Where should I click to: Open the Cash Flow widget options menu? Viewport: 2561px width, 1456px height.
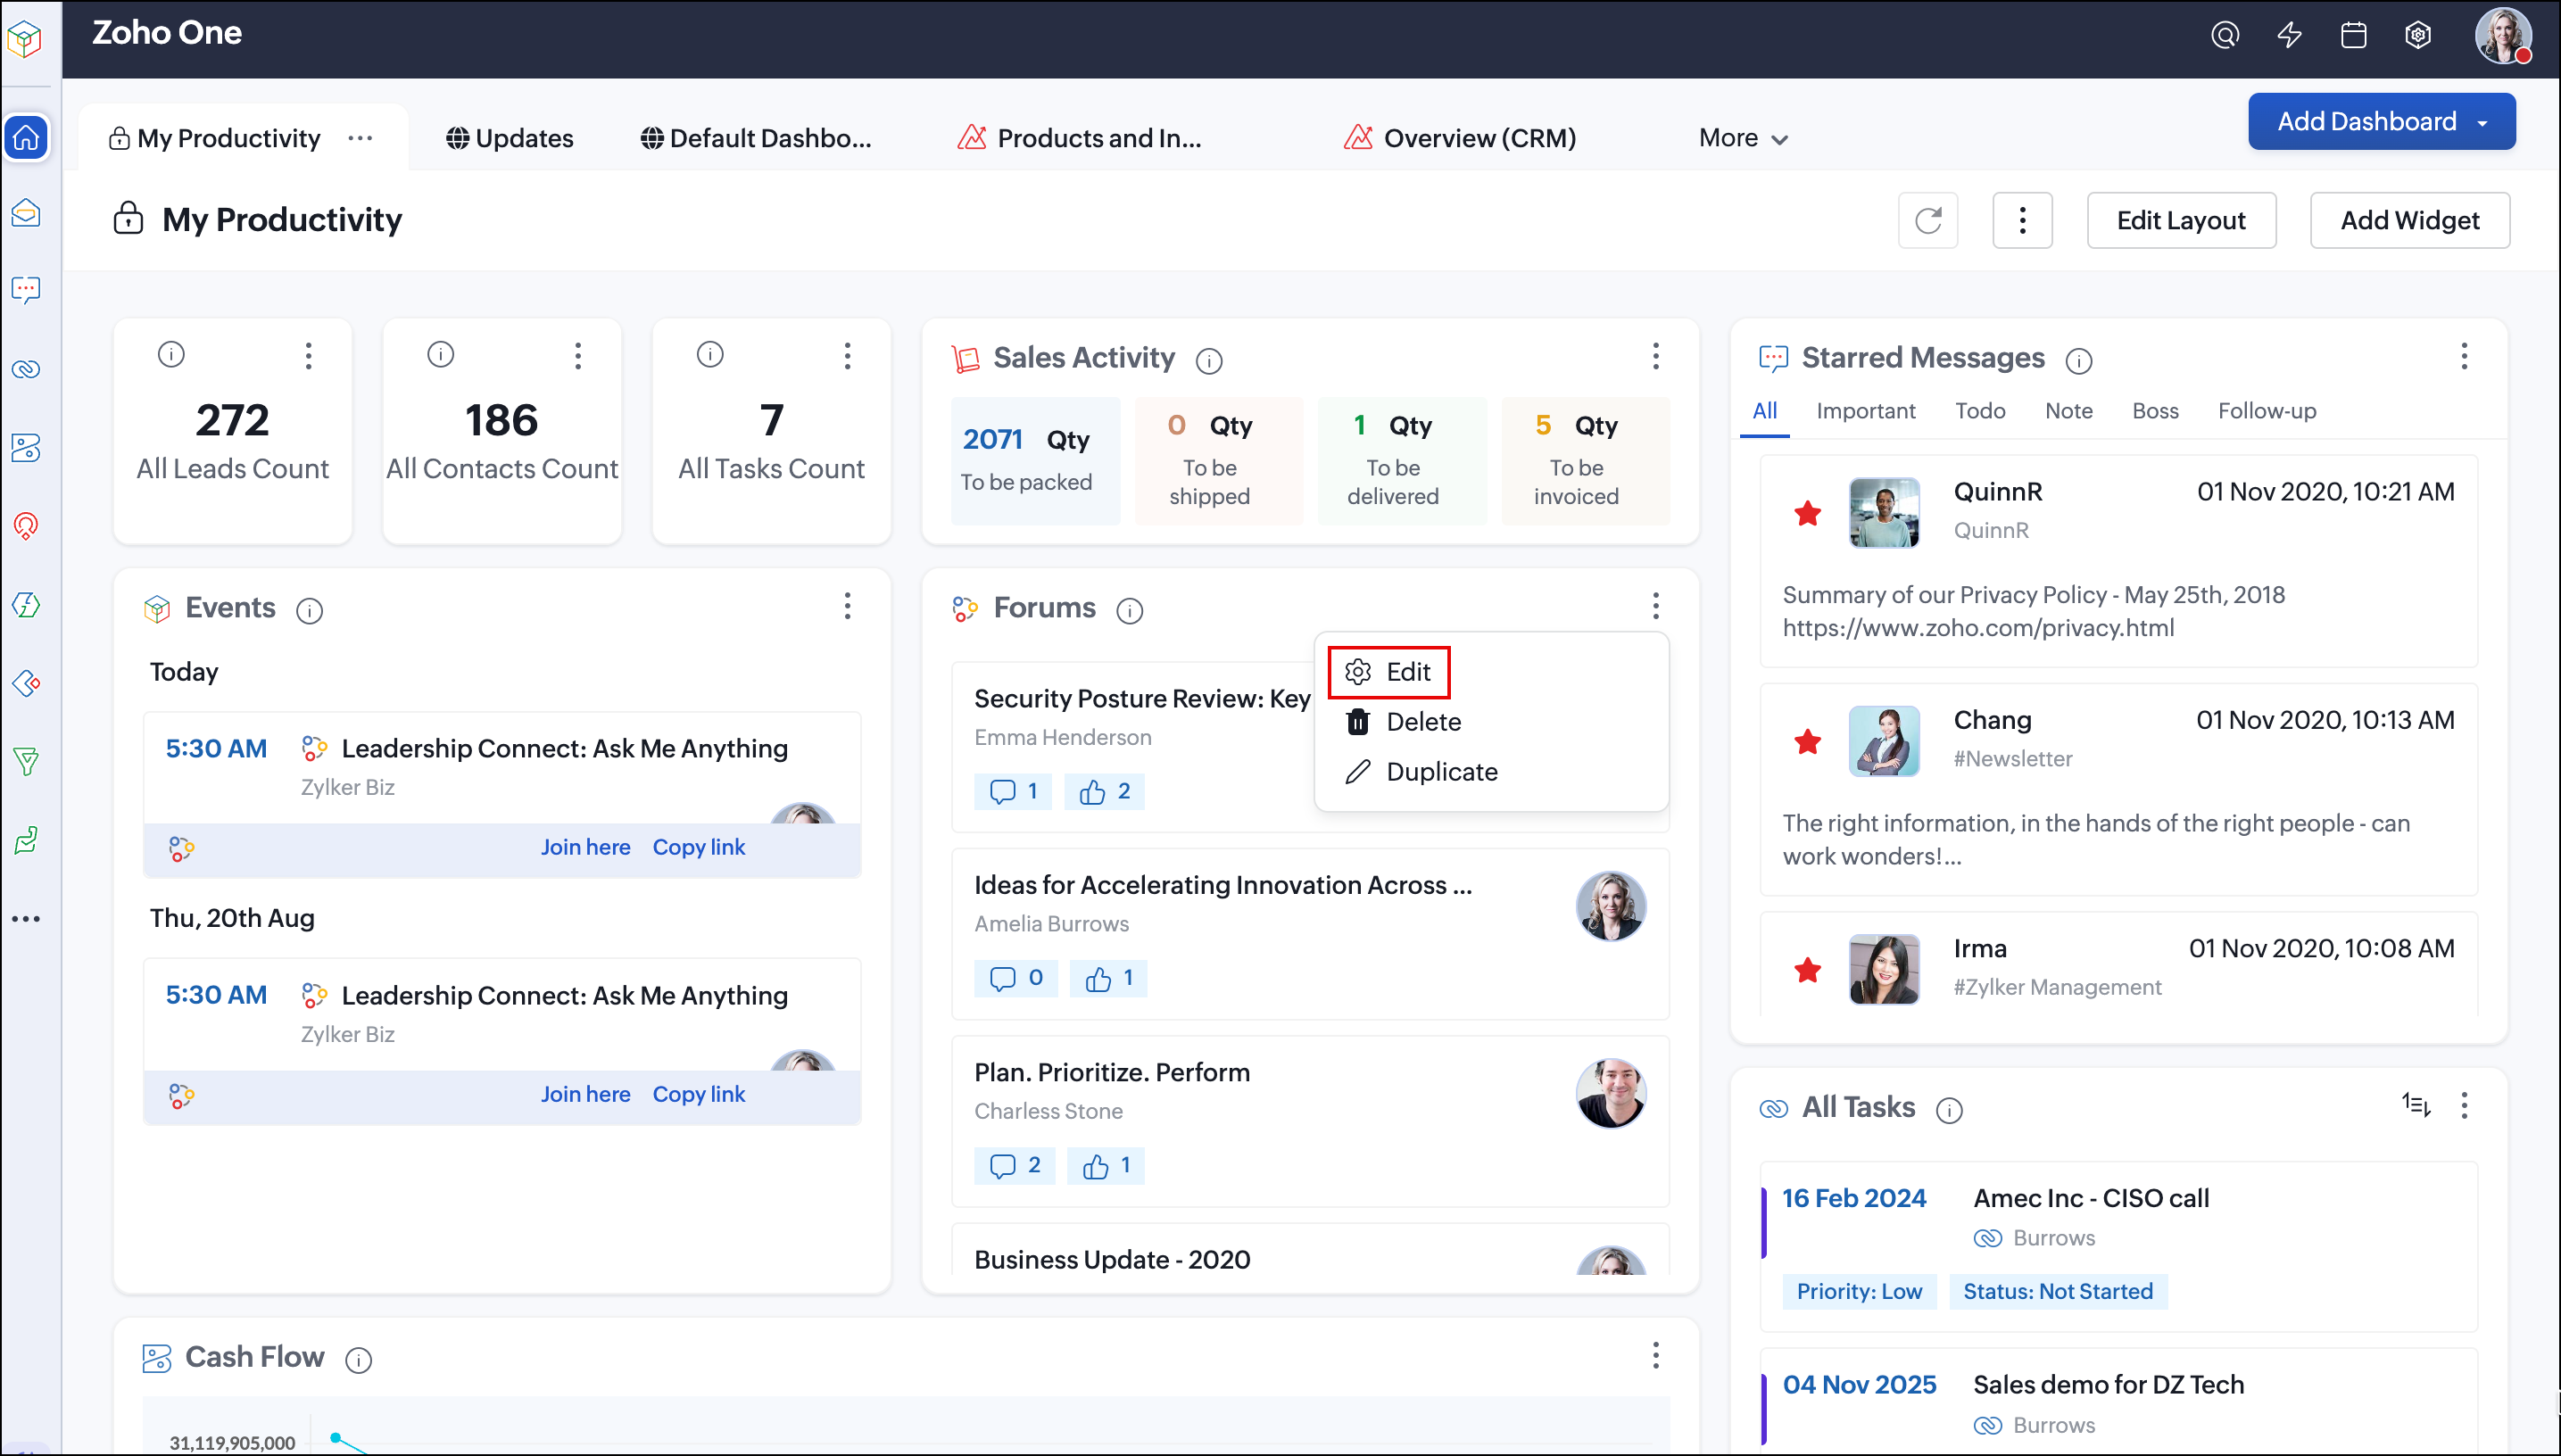(1655, 1355)
